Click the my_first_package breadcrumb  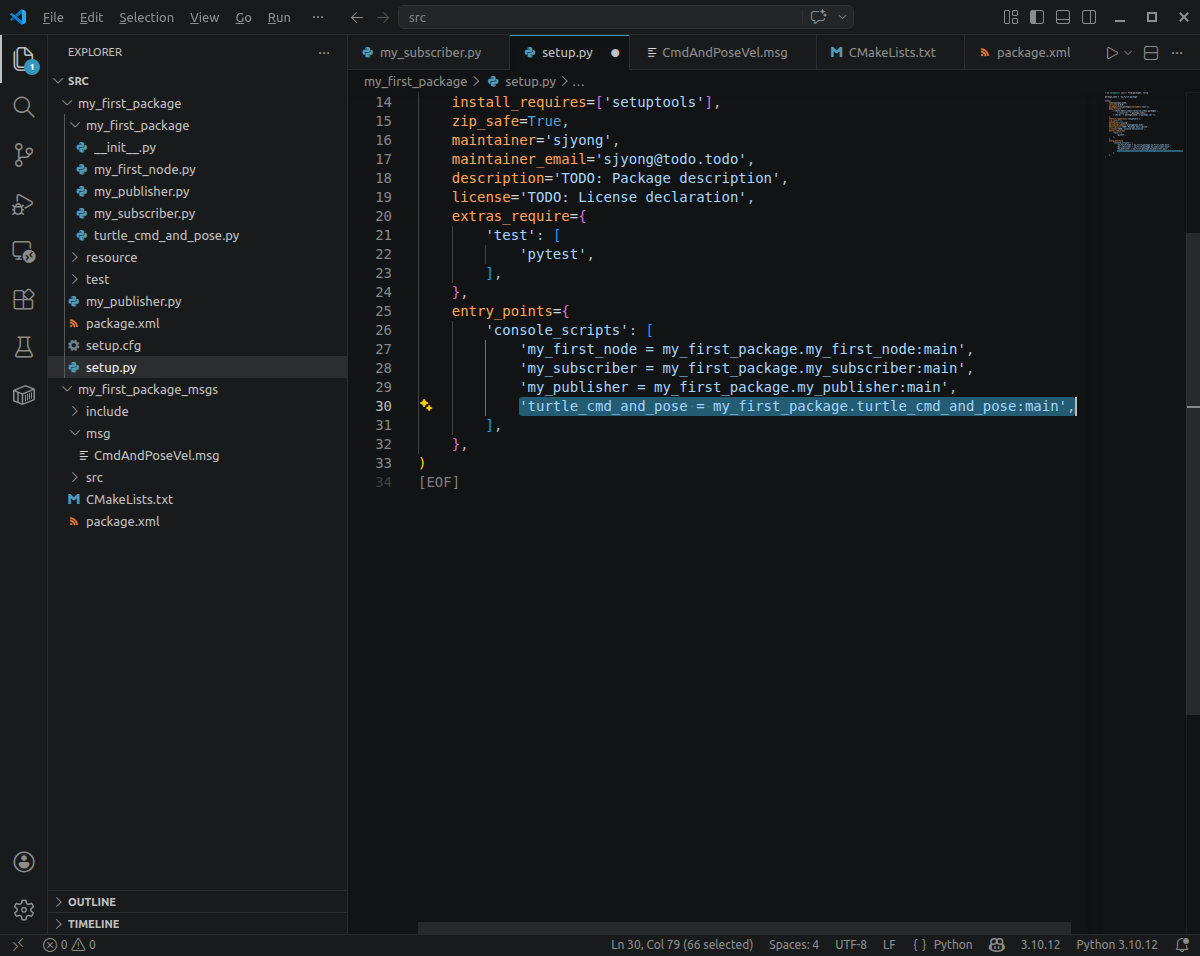click(415, 81)
